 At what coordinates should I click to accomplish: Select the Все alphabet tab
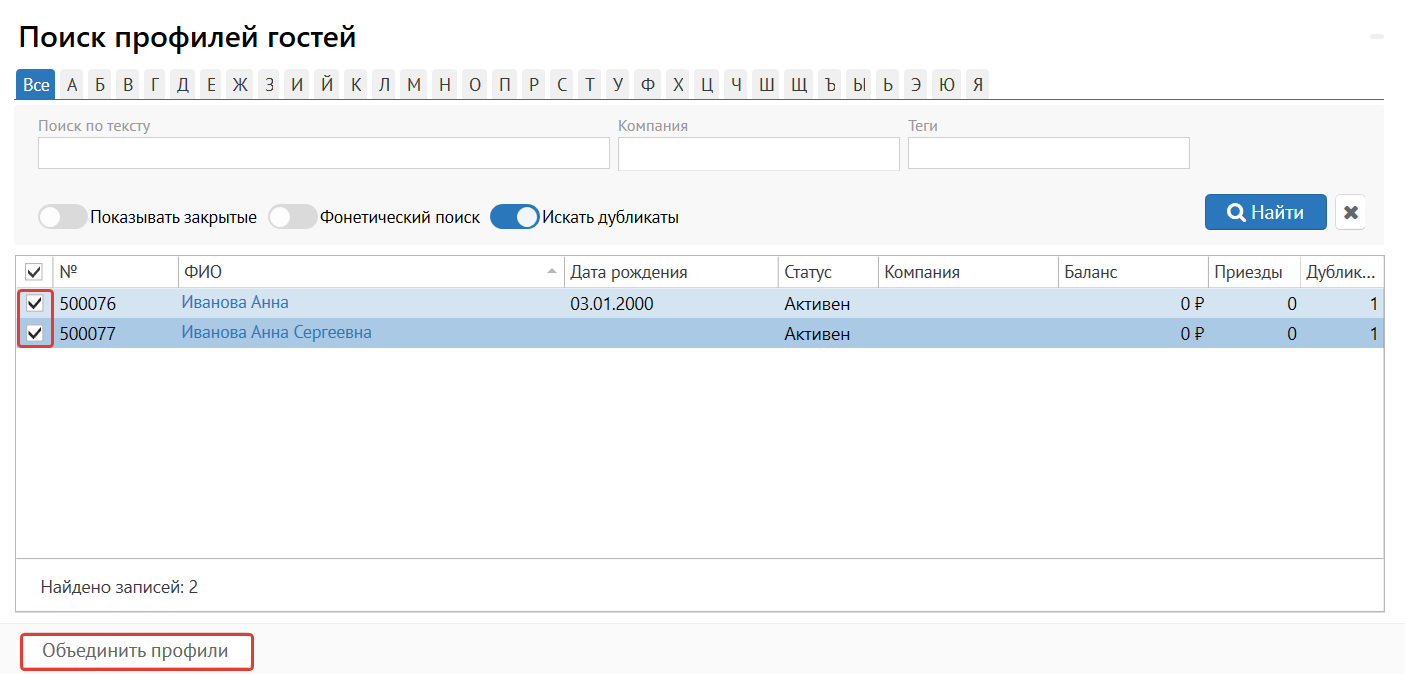point(36,85)
